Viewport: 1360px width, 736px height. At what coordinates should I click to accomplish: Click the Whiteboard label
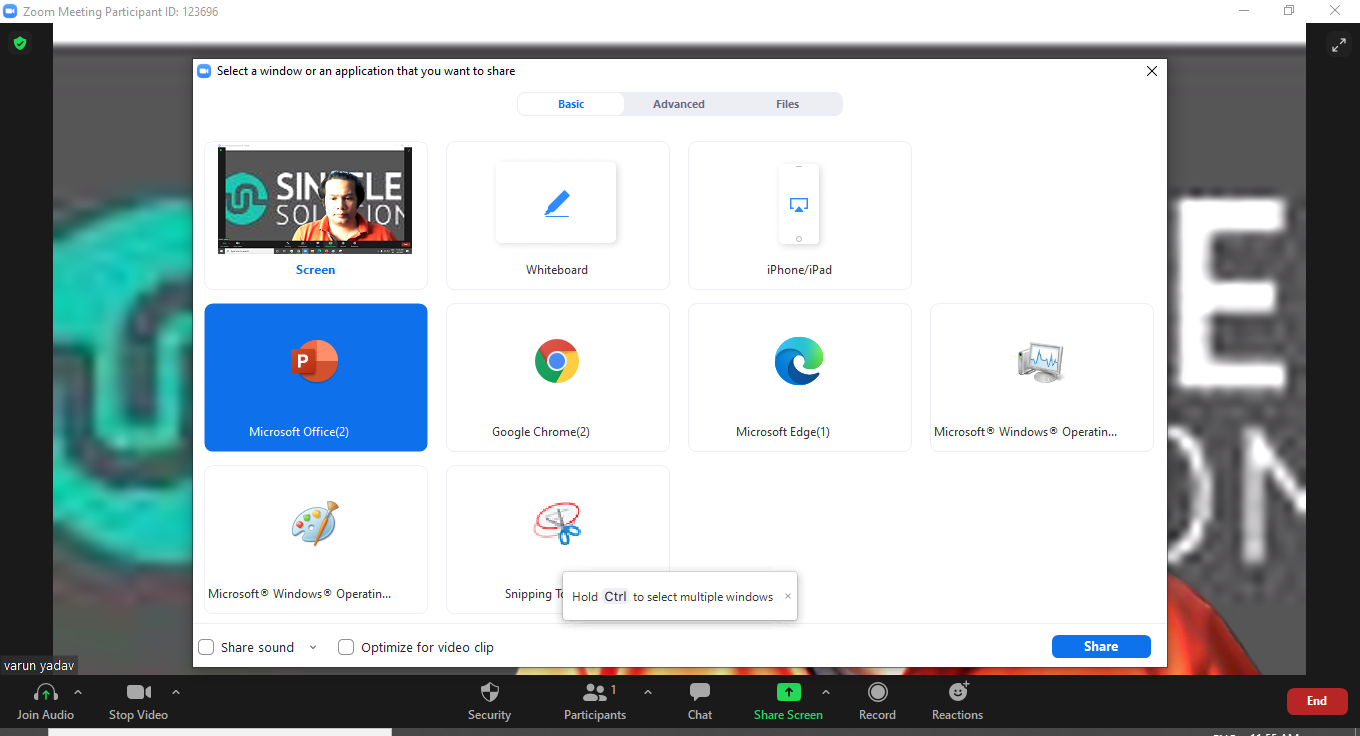(x=557, y=270)
